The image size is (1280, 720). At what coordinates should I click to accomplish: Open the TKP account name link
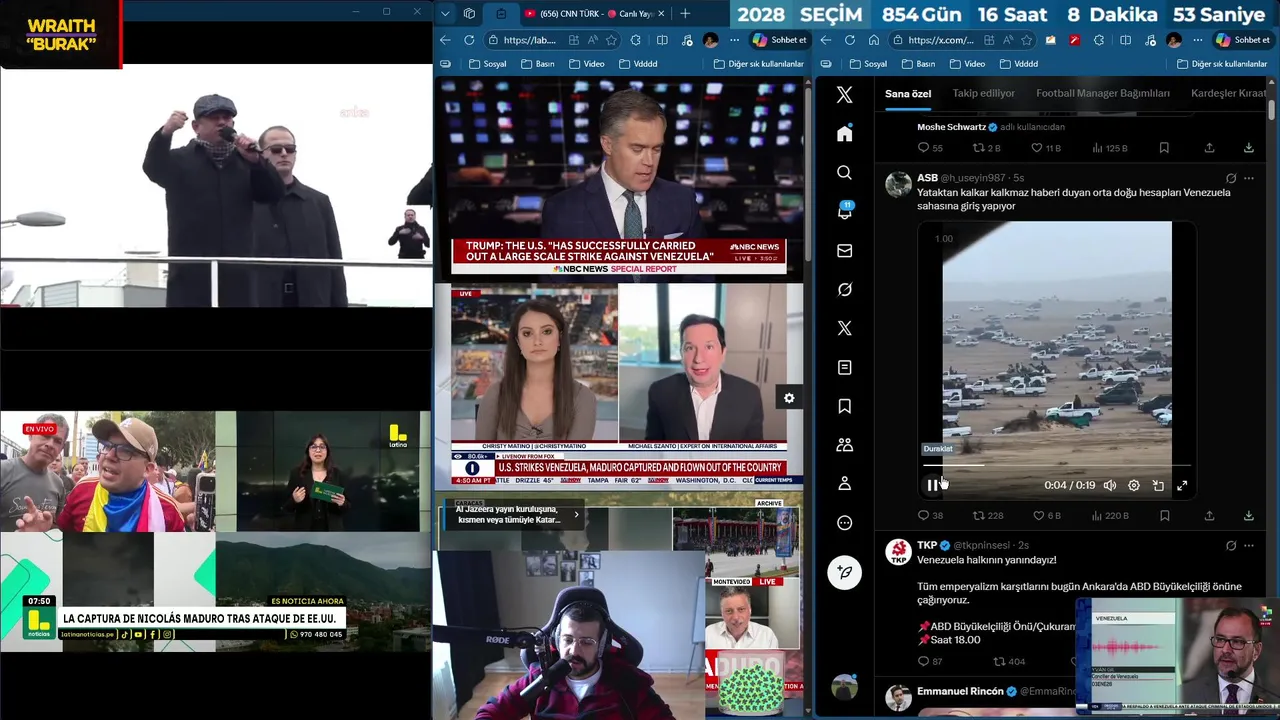(927, 545)
